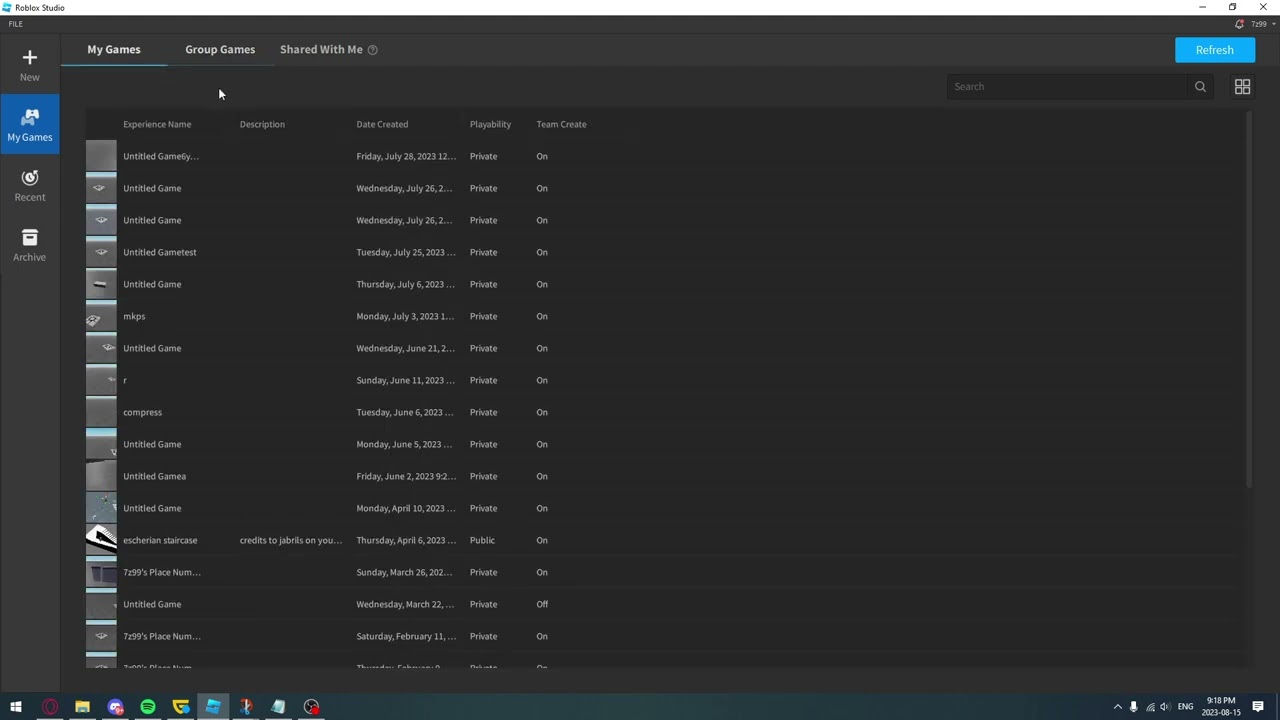Open the My Games sidebar section
This screenshot has width=1280, height=720.
click(x=30, y=125)
